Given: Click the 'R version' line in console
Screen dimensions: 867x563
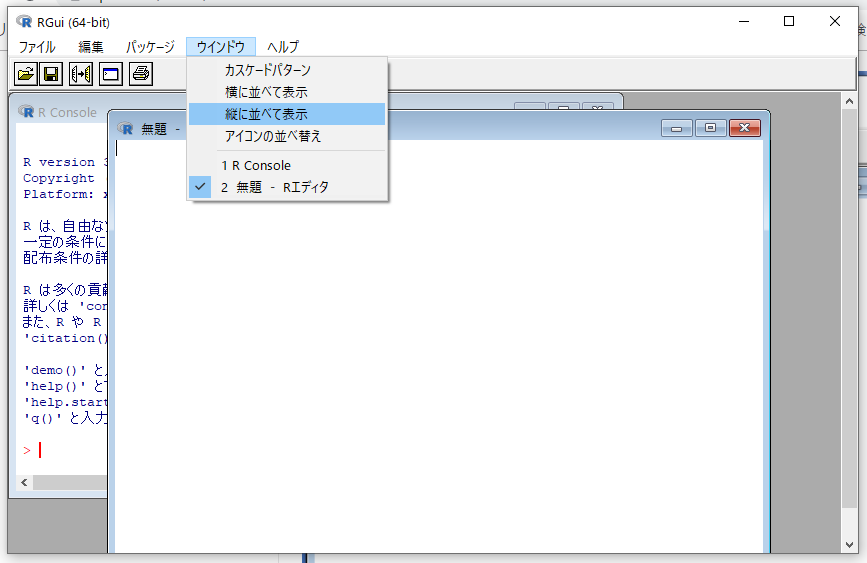Looking at the screenshot, I should (65, 162).
